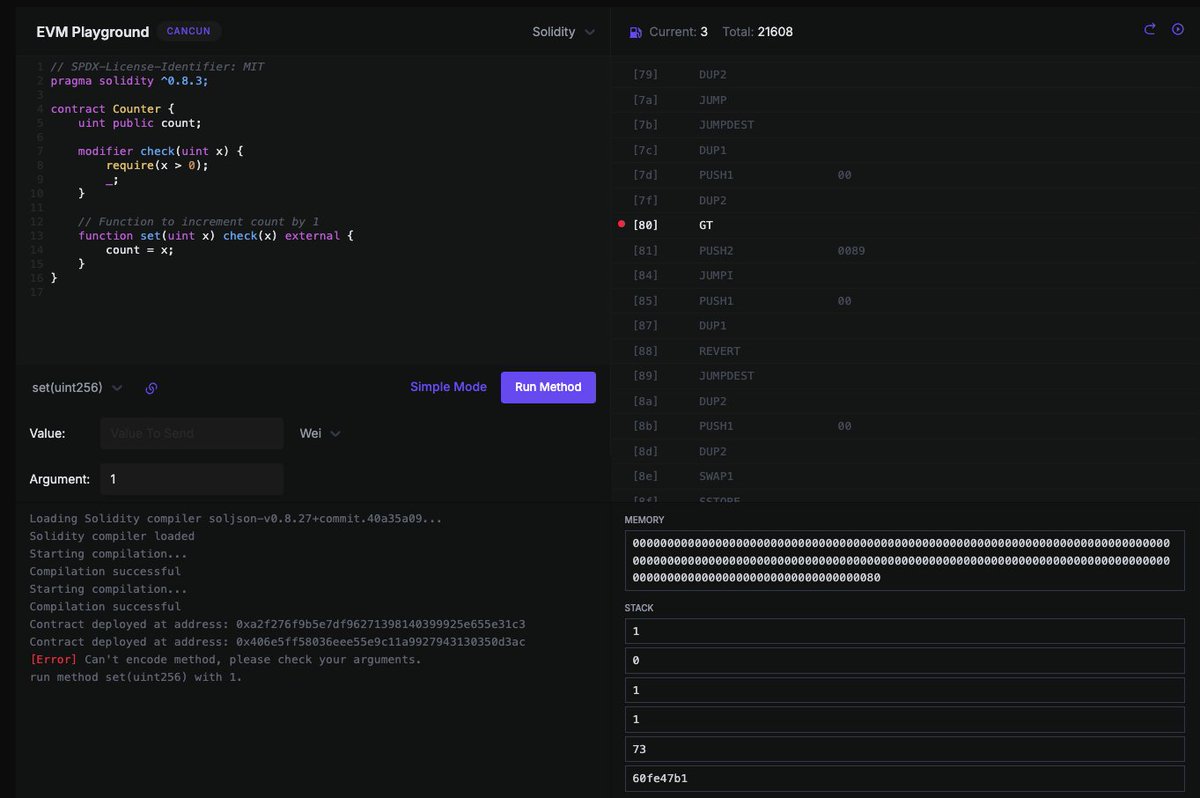Focus the Value To Send field

pyautogui.click(x=192, y=434)
